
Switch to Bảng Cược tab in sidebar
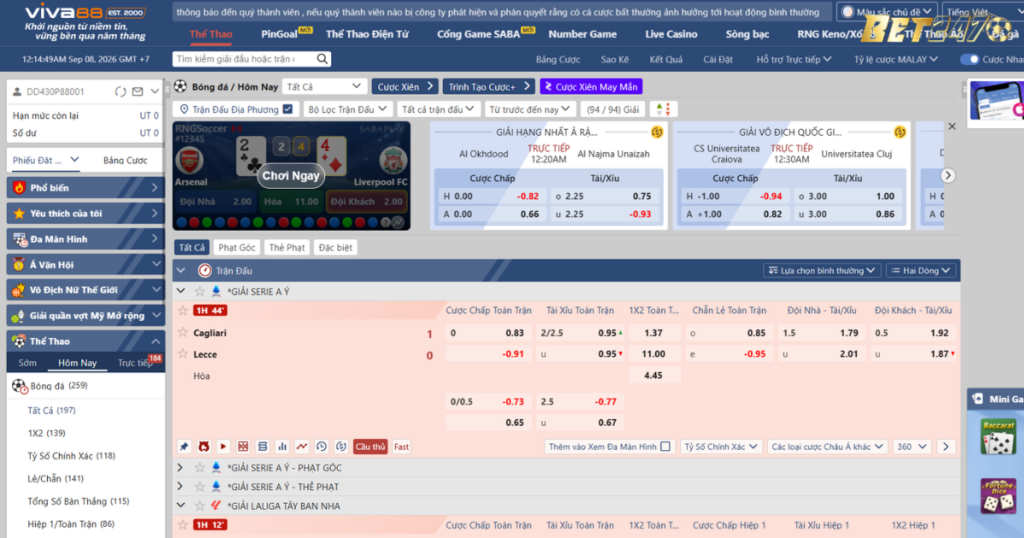[x=125, y=160]
